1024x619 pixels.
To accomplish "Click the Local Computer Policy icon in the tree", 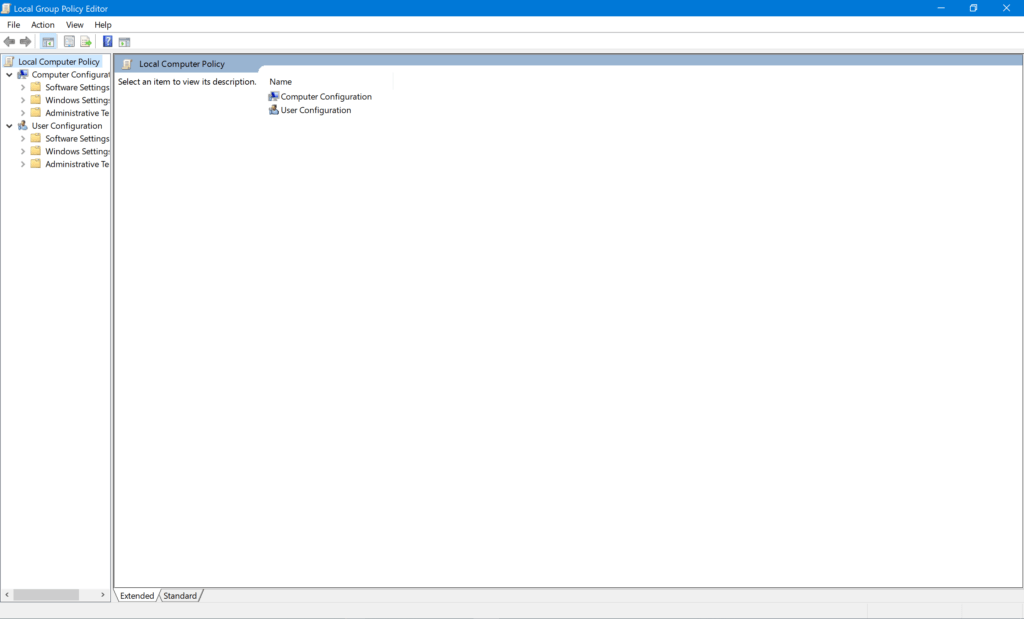I will coord(8,61).
